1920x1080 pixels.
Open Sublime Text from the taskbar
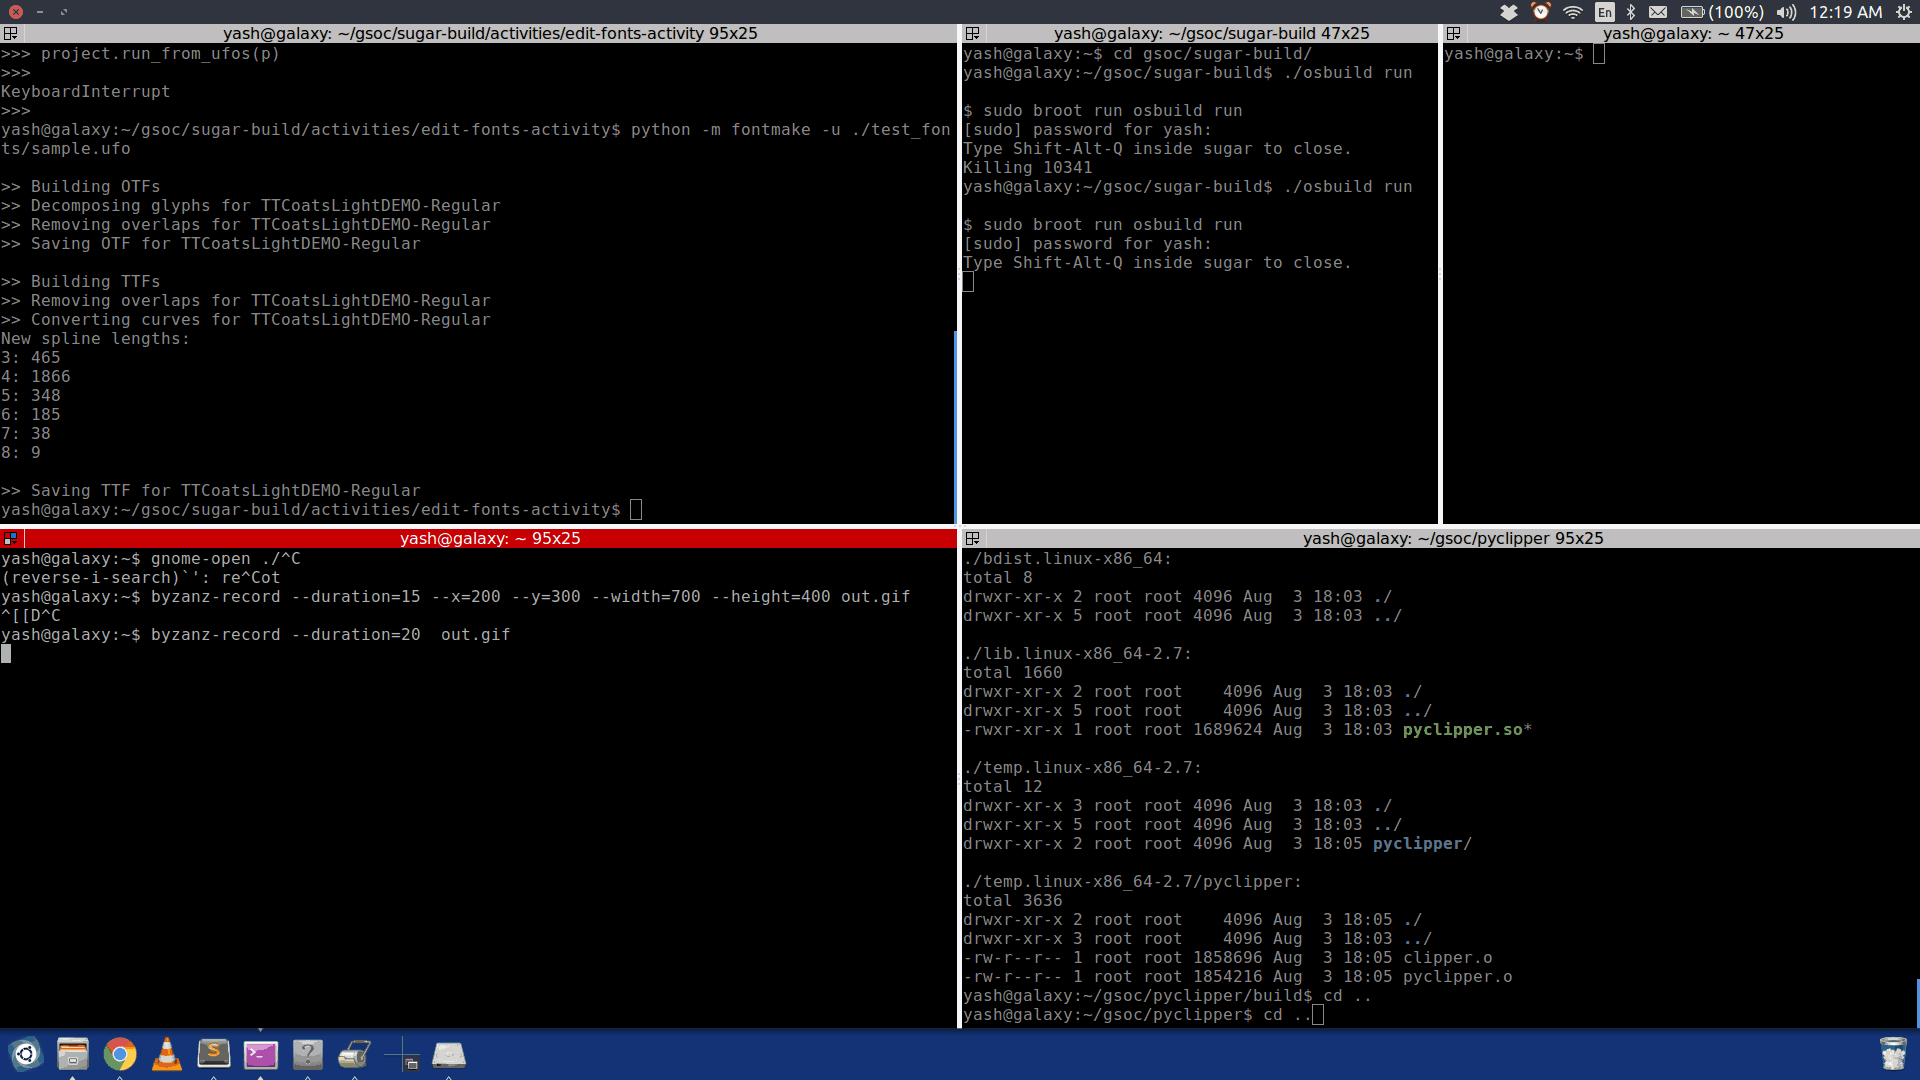coord(213,1054)
